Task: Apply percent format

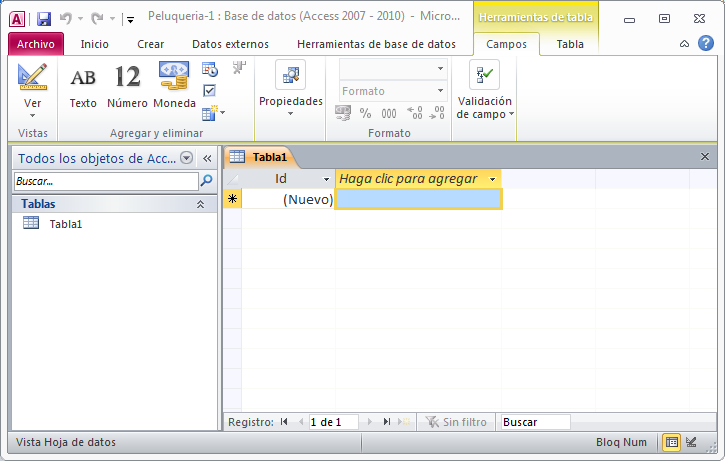Action: point(365,113)
